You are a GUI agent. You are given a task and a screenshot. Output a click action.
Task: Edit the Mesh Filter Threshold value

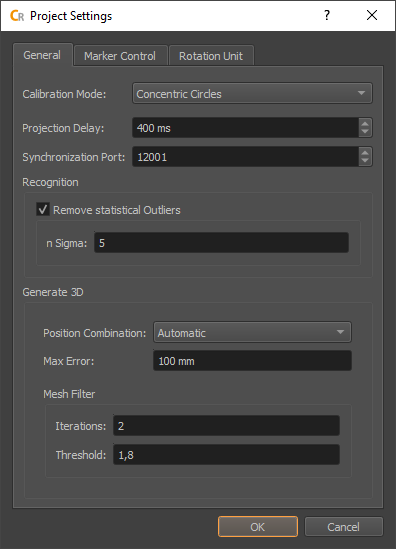click(226, 455)
